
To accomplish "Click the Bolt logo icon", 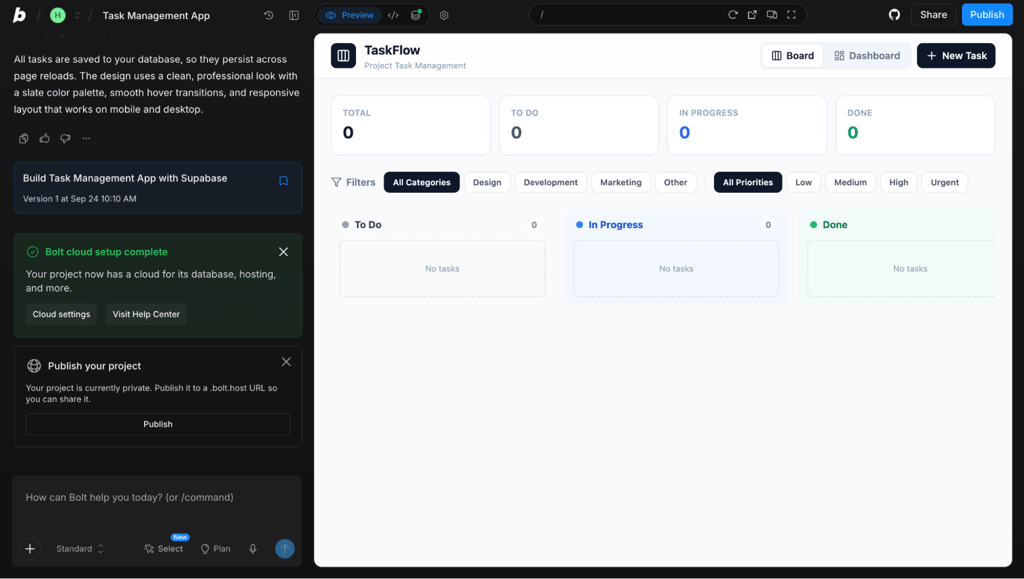I will 20,15.
